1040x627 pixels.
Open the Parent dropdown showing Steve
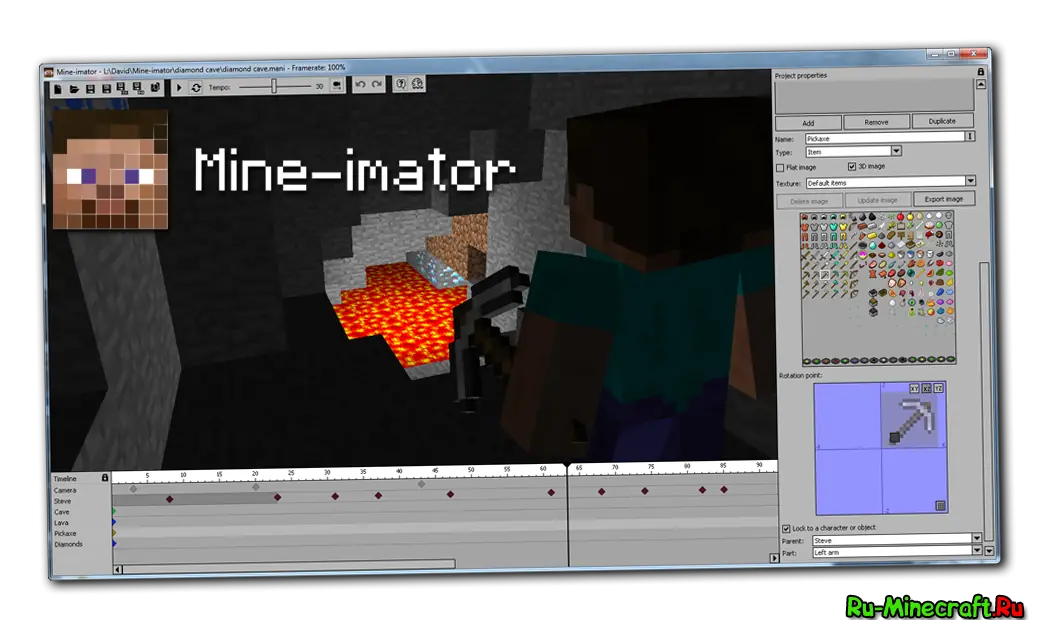897,540
